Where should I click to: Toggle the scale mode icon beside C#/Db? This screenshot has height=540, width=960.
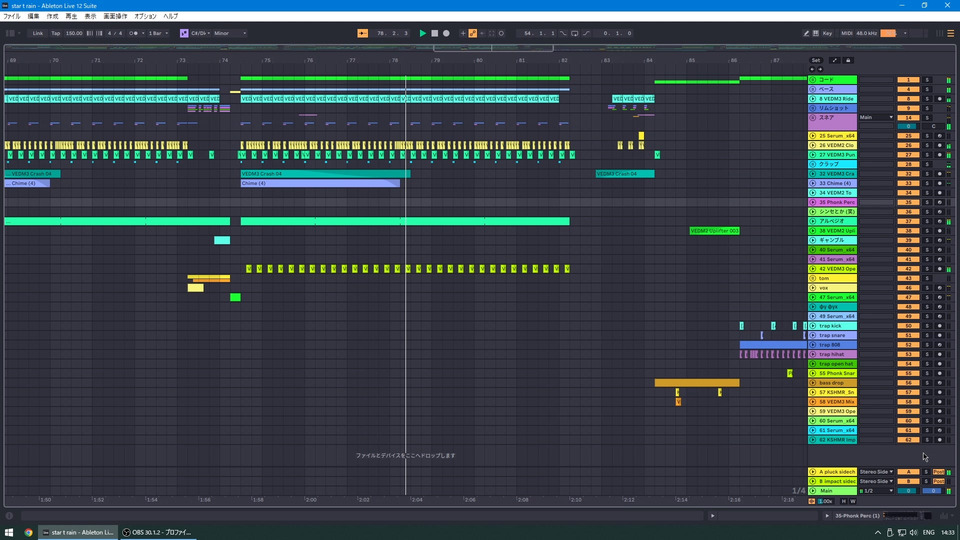click(184, 33)
